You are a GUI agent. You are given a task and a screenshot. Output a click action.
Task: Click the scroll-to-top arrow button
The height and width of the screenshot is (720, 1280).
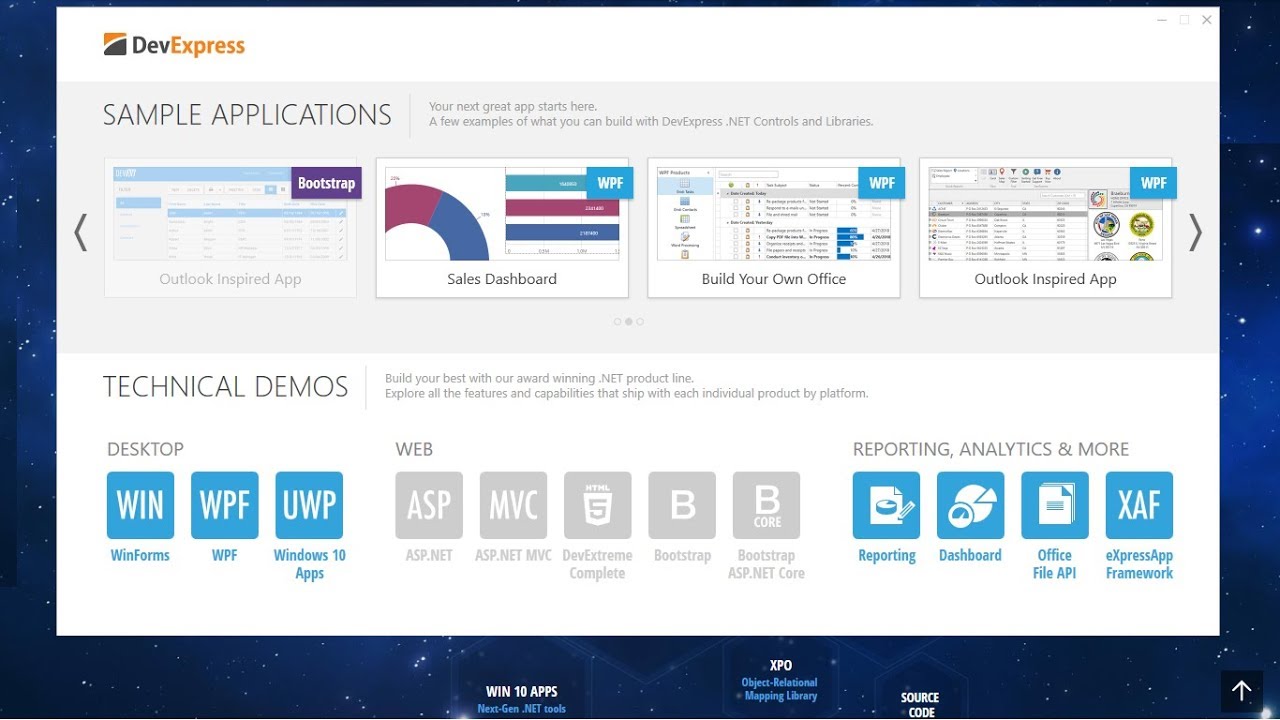click(1241, 690)
